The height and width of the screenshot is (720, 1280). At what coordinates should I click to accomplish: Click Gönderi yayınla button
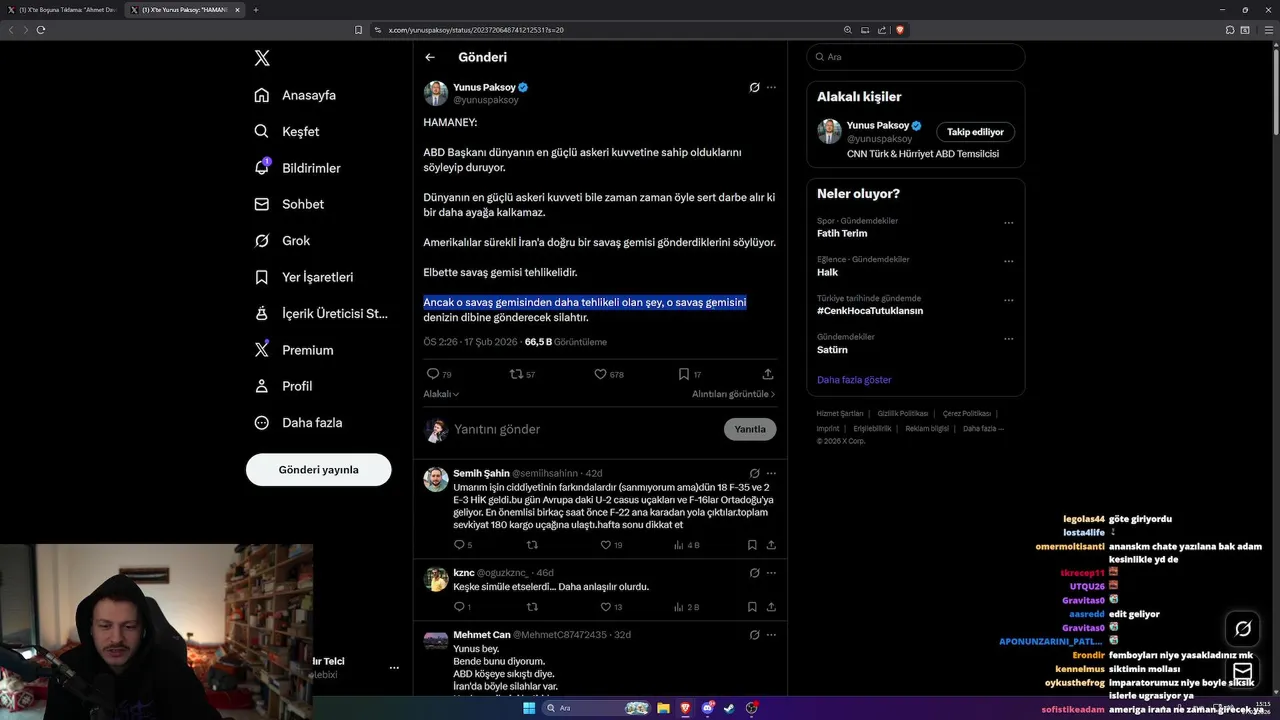click(318, 469)
